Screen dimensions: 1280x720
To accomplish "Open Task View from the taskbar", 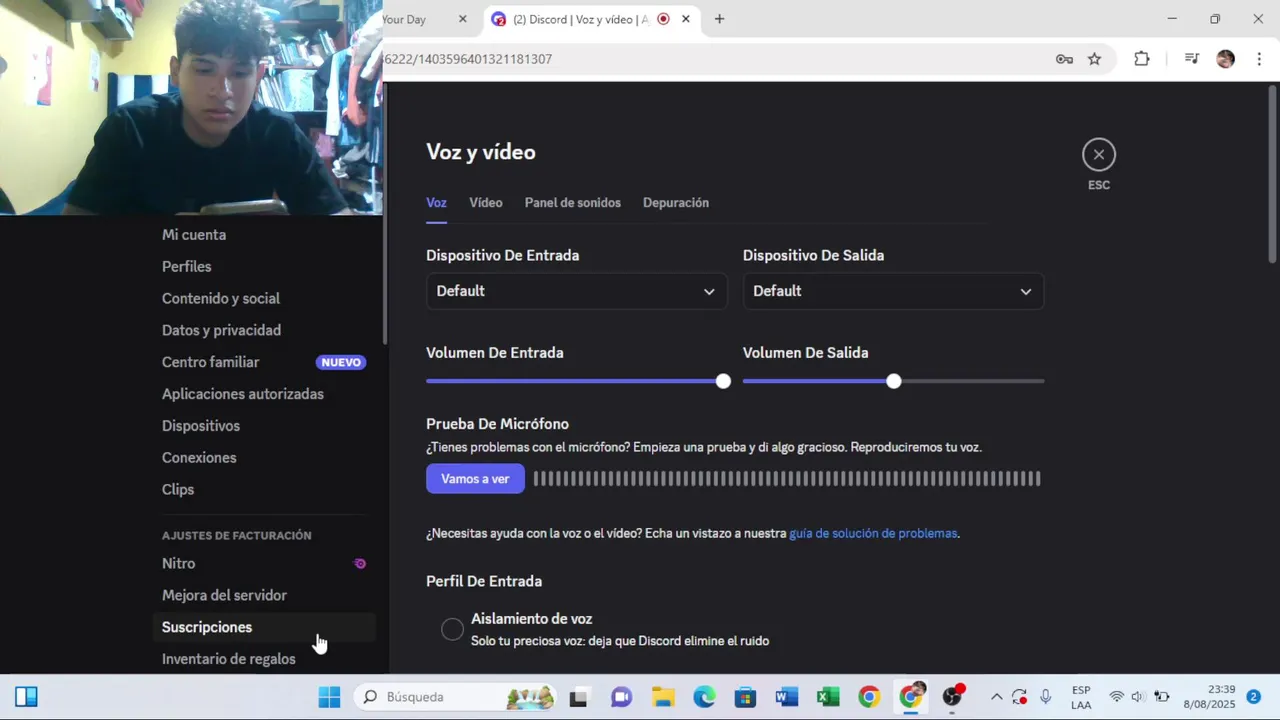I will pyautogui.click(x=578, y=697).
